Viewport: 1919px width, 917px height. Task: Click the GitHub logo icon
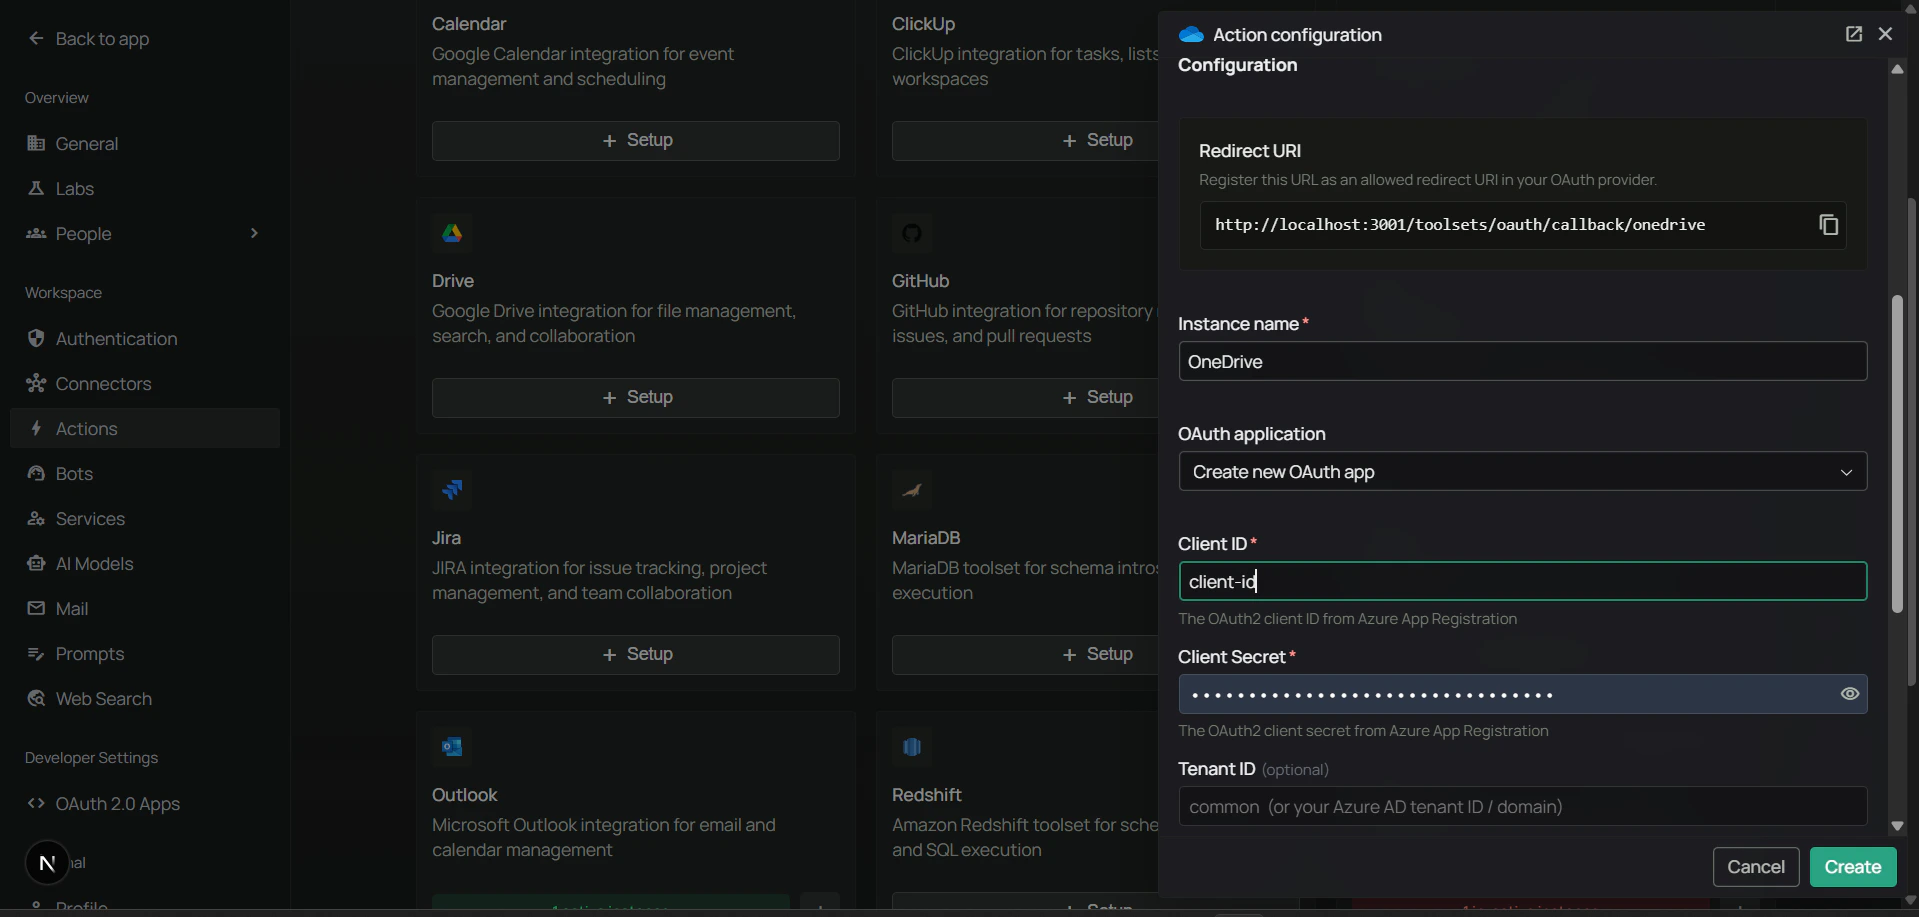tap(912, 233)
